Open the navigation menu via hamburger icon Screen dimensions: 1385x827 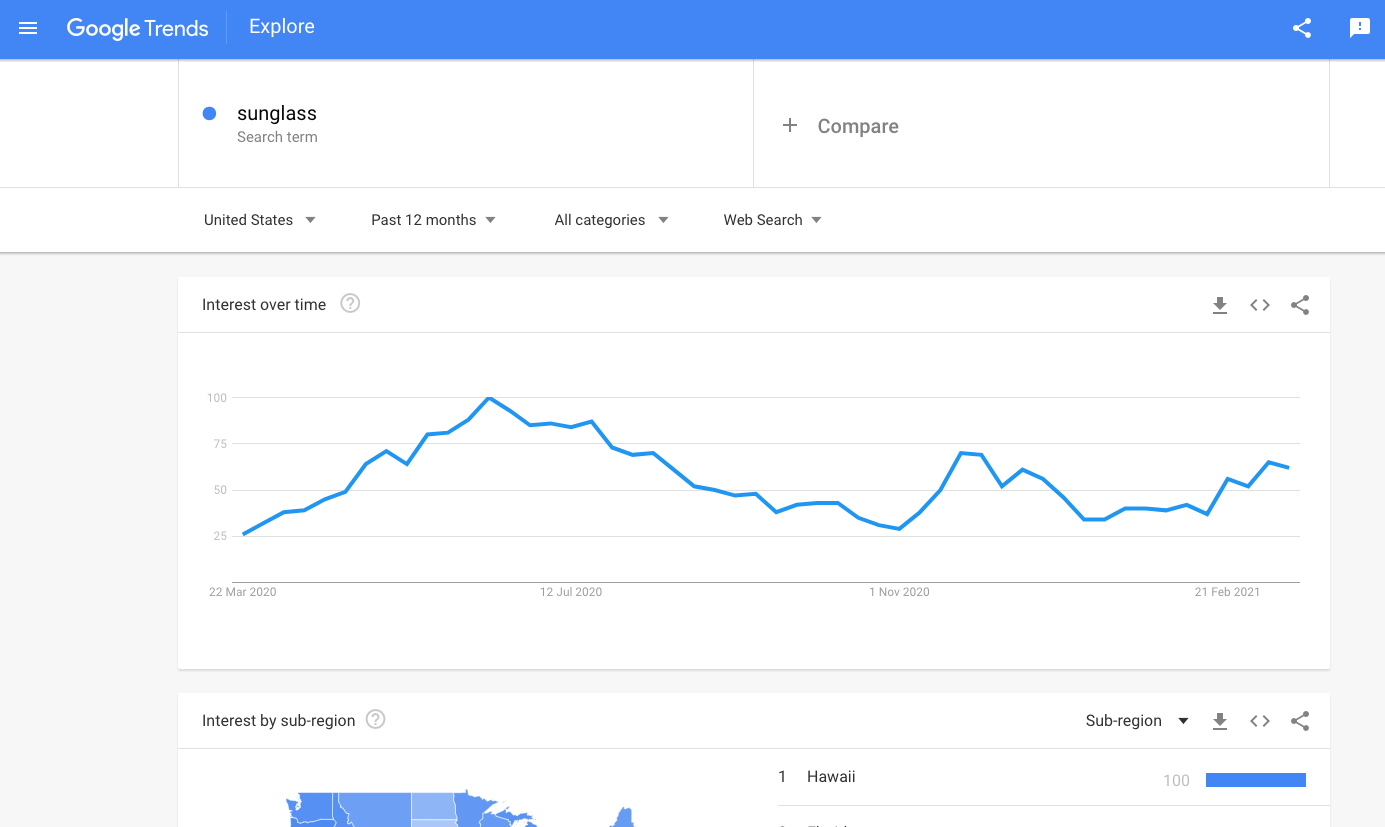27,28
